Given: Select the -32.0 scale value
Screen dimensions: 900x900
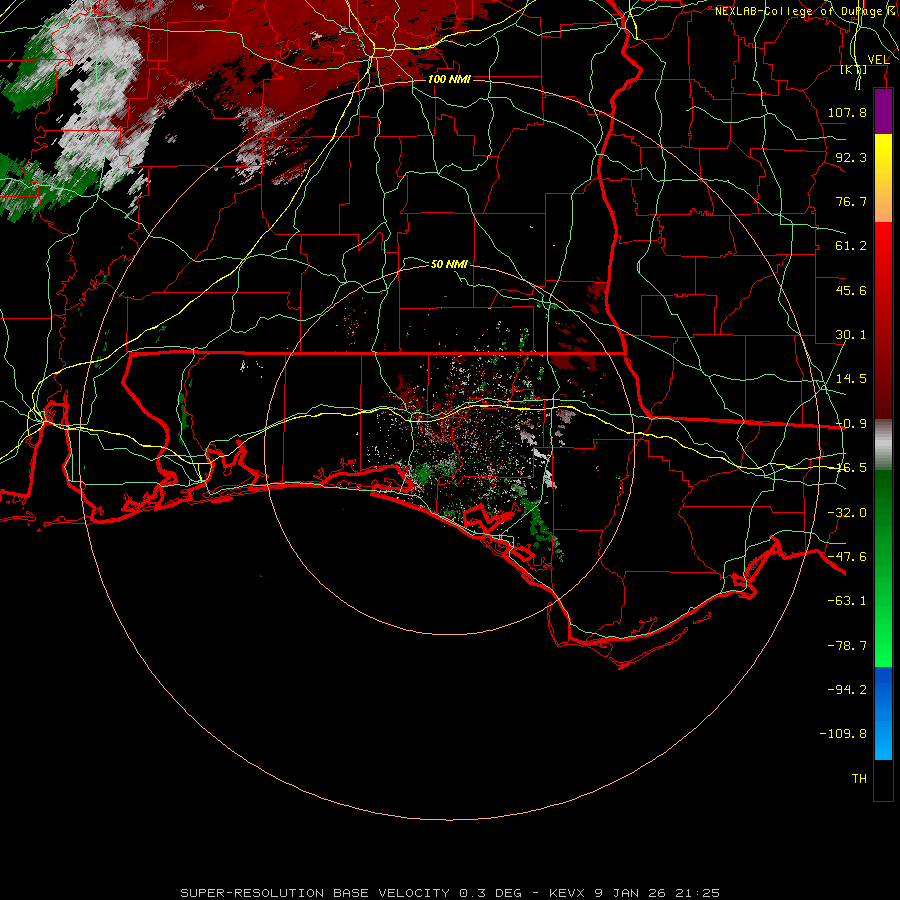Looking at the screenshot, I should click(x=847, y=513).
